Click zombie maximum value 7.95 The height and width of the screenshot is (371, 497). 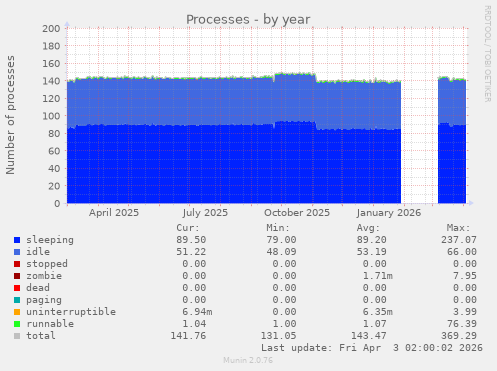pos(465,276)
